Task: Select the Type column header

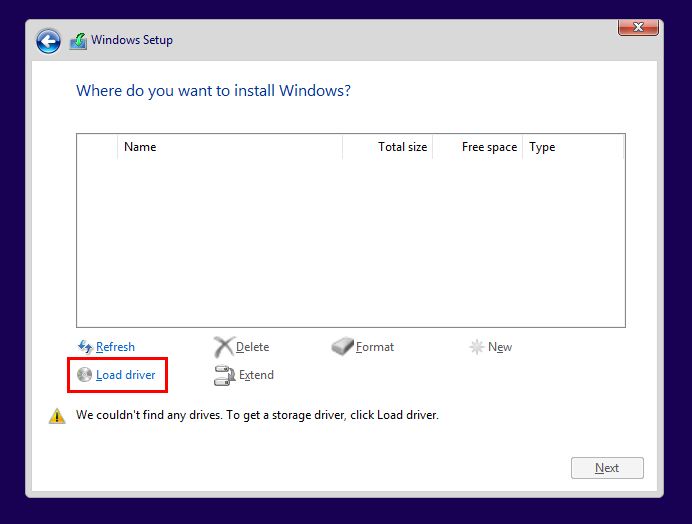Action: (542, 147)
